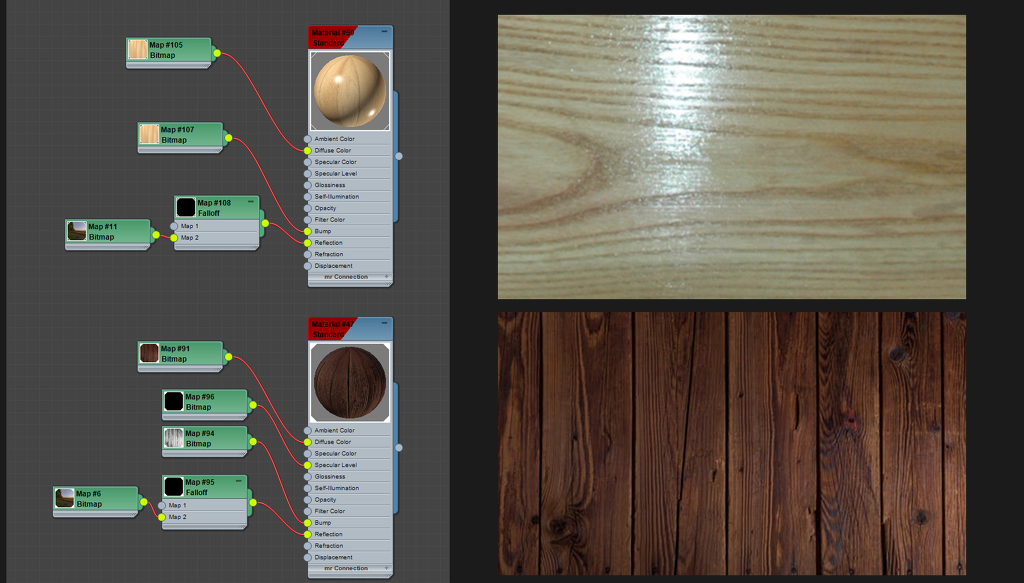The image size is (1024, 583).
Task: Collapse the Map #95 Falloff node
Action: click(238, 481)
